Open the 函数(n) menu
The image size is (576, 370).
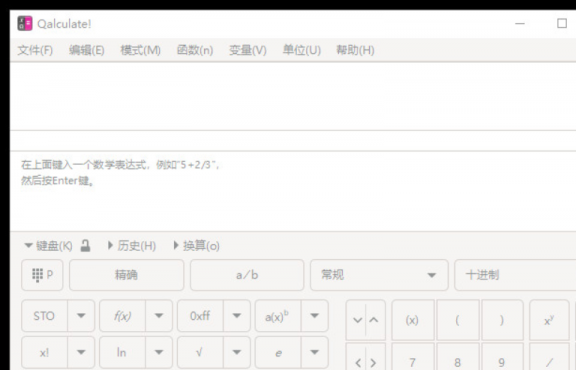point(195,50)
